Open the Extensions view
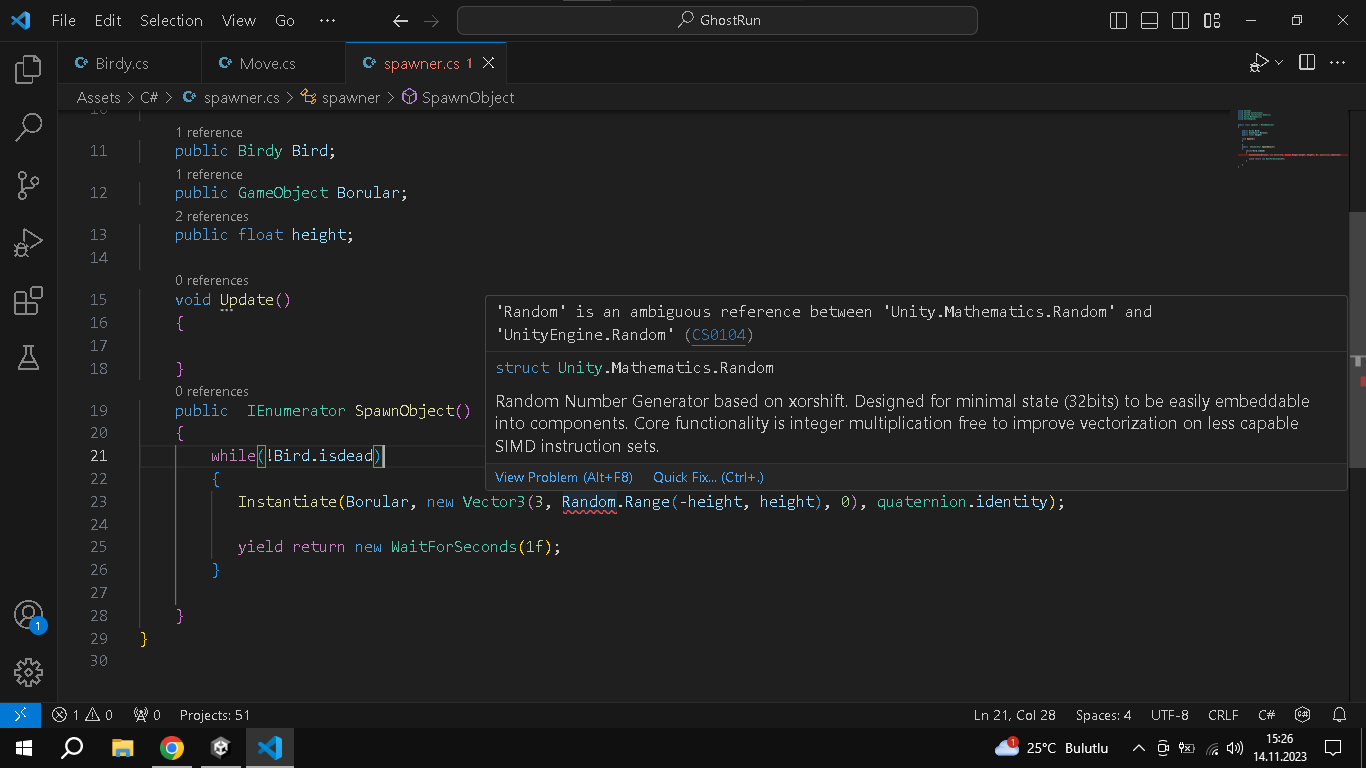Viewport: 1366px width, 768px height. (28, 301)
